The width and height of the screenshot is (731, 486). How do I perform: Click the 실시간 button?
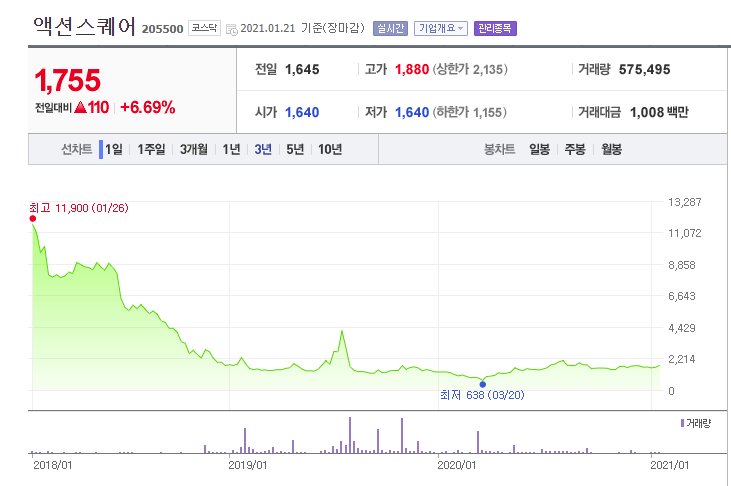[x=390, y=28]
